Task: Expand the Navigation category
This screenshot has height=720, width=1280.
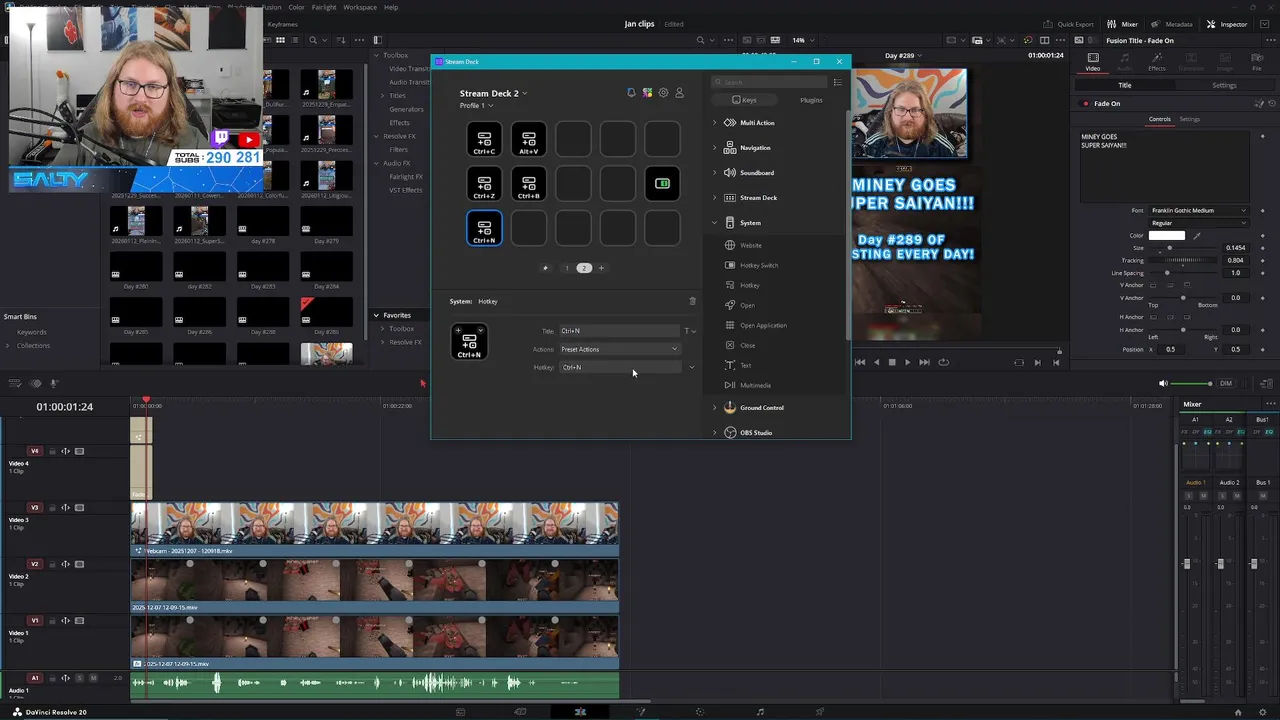Action: pyautogui.click(x=715, y=148)
